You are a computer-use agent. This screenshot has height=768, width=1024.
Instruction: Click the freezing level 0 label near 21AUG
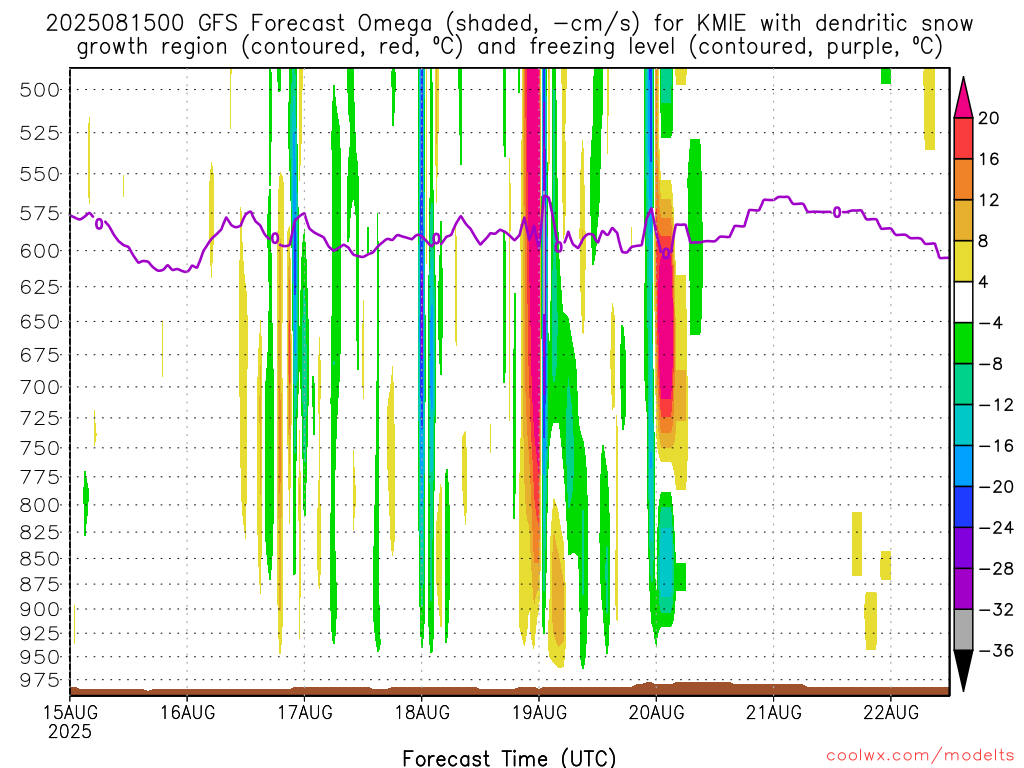[837, 212]
